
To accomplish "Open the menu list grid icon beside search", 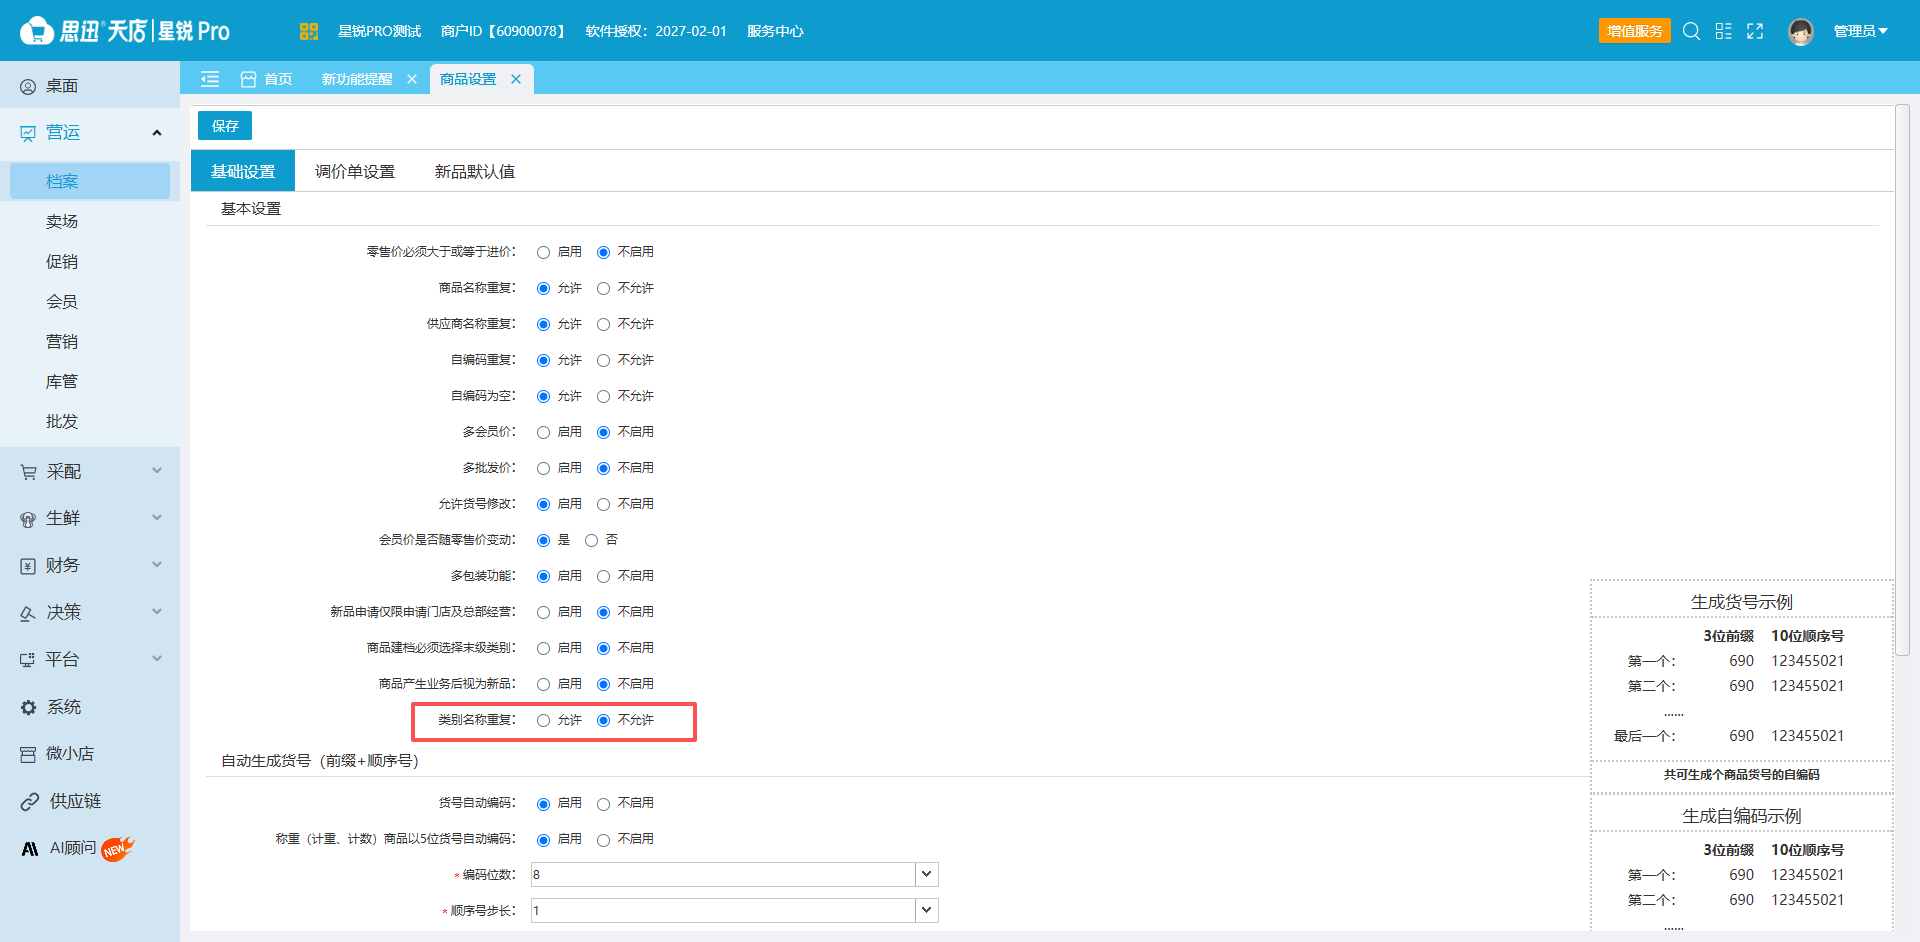I will pyautogui.click(x=1723, y=31).
